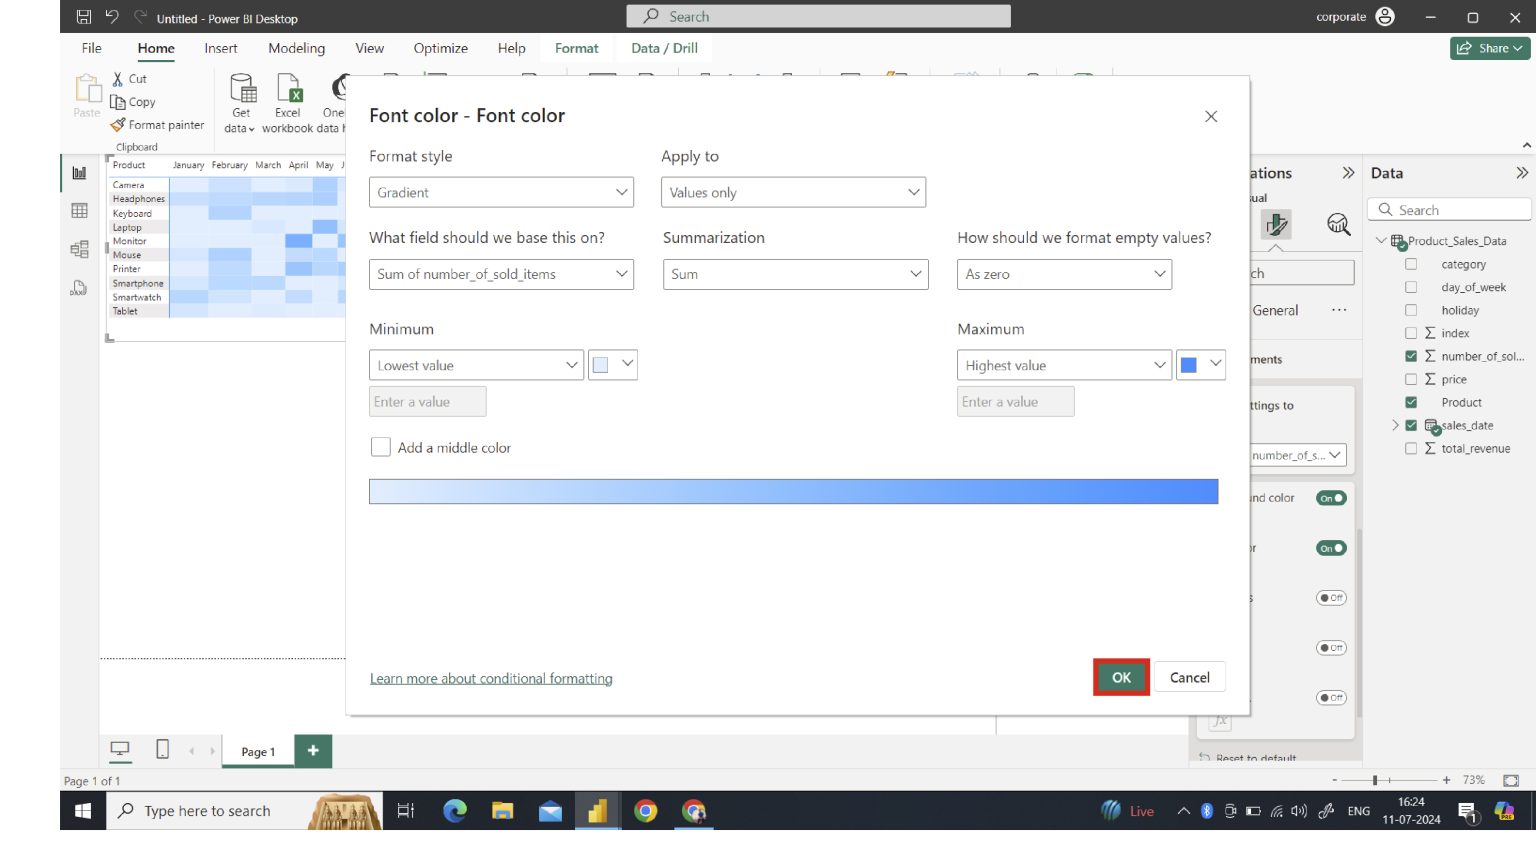Image resolution: width=1536 pixels, height=863 pixels.
Task: Check the Add a middle color checkbox
Action: (380, 447)
